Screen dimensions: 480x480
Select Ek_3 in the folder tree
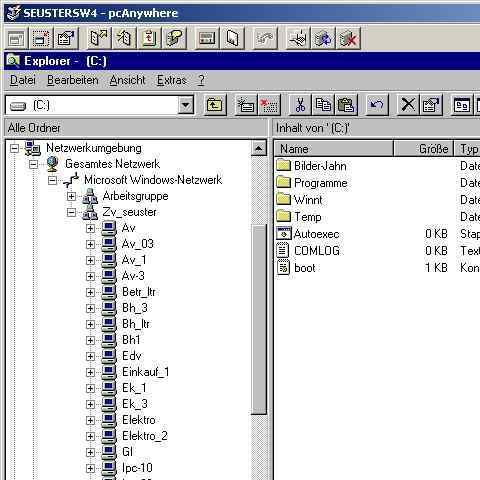click(135, 404)
